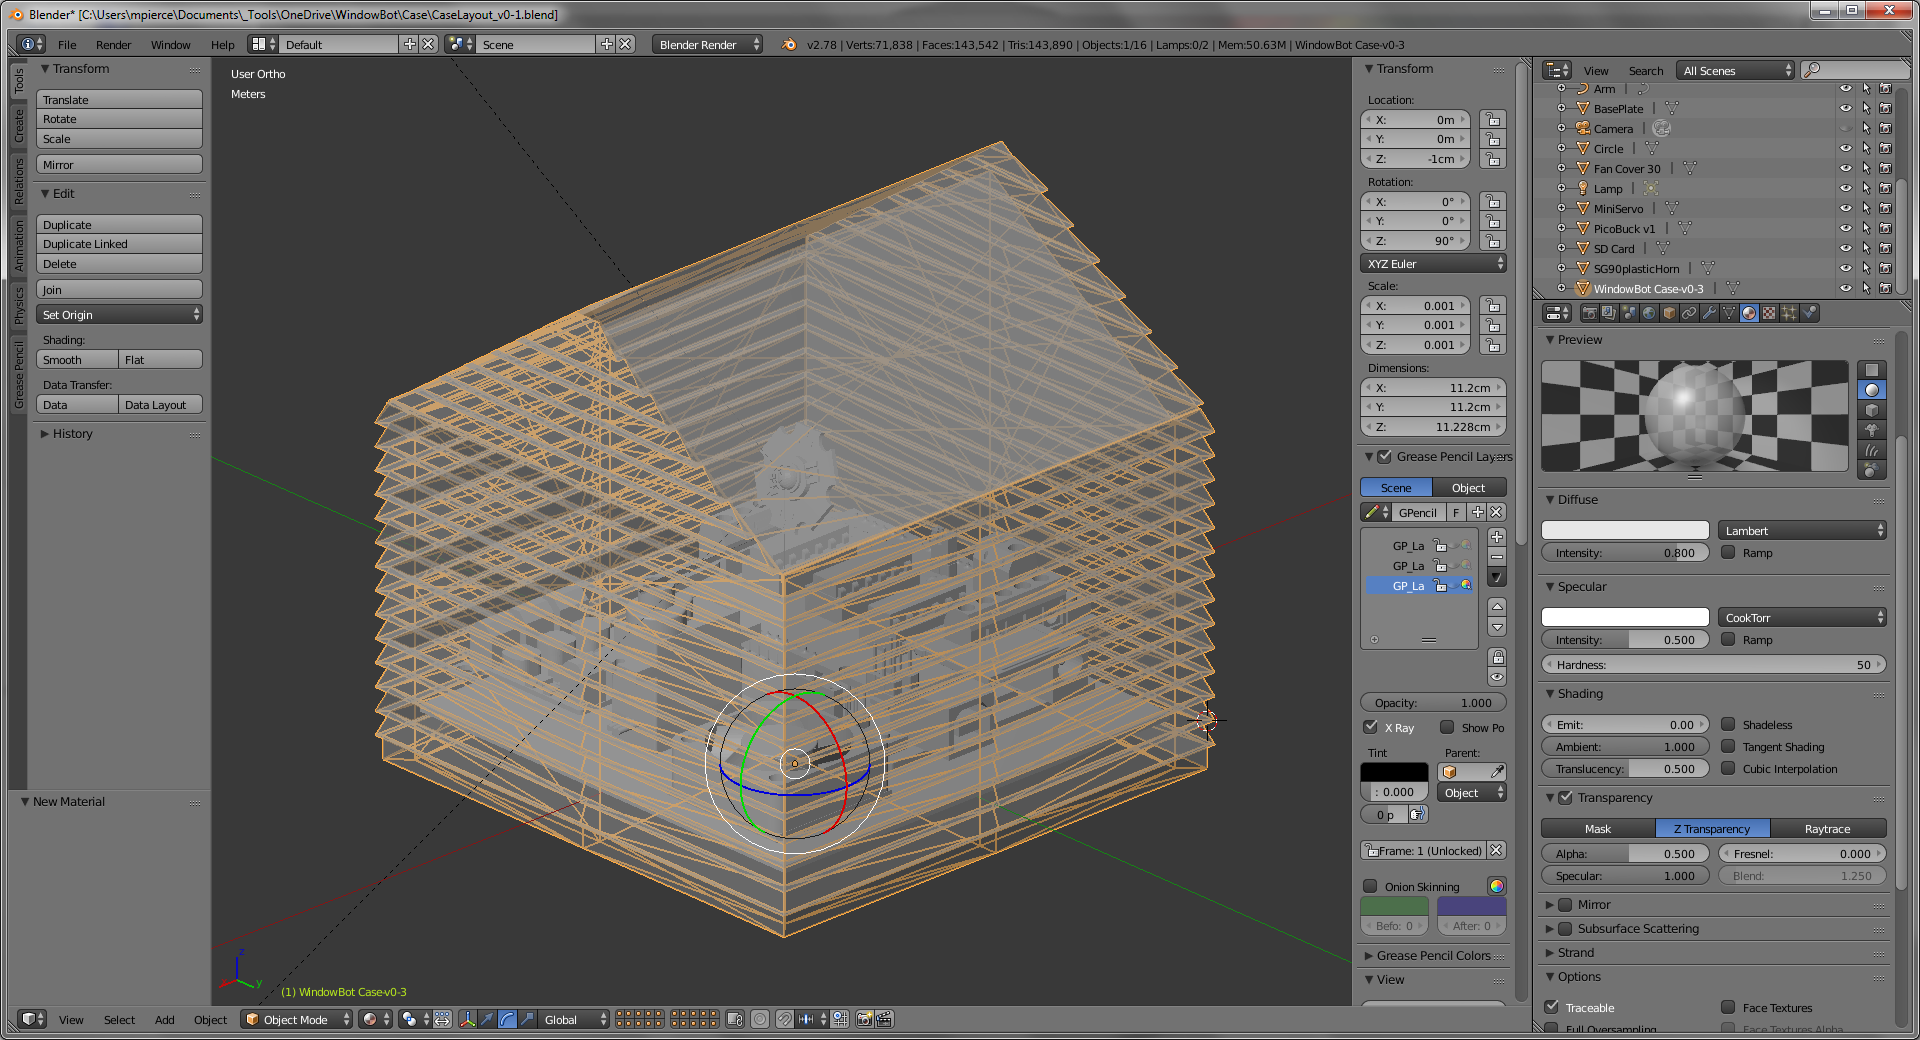
Task: Open the Help menu
Action: [x=222, y=45]
